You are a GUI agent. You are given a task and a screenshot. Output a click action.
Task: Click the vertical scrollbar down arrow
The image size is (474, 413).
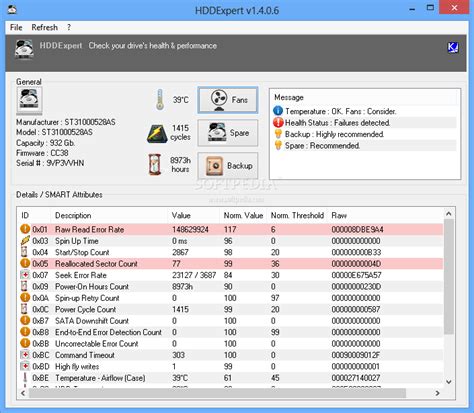(x=449, y=382)
